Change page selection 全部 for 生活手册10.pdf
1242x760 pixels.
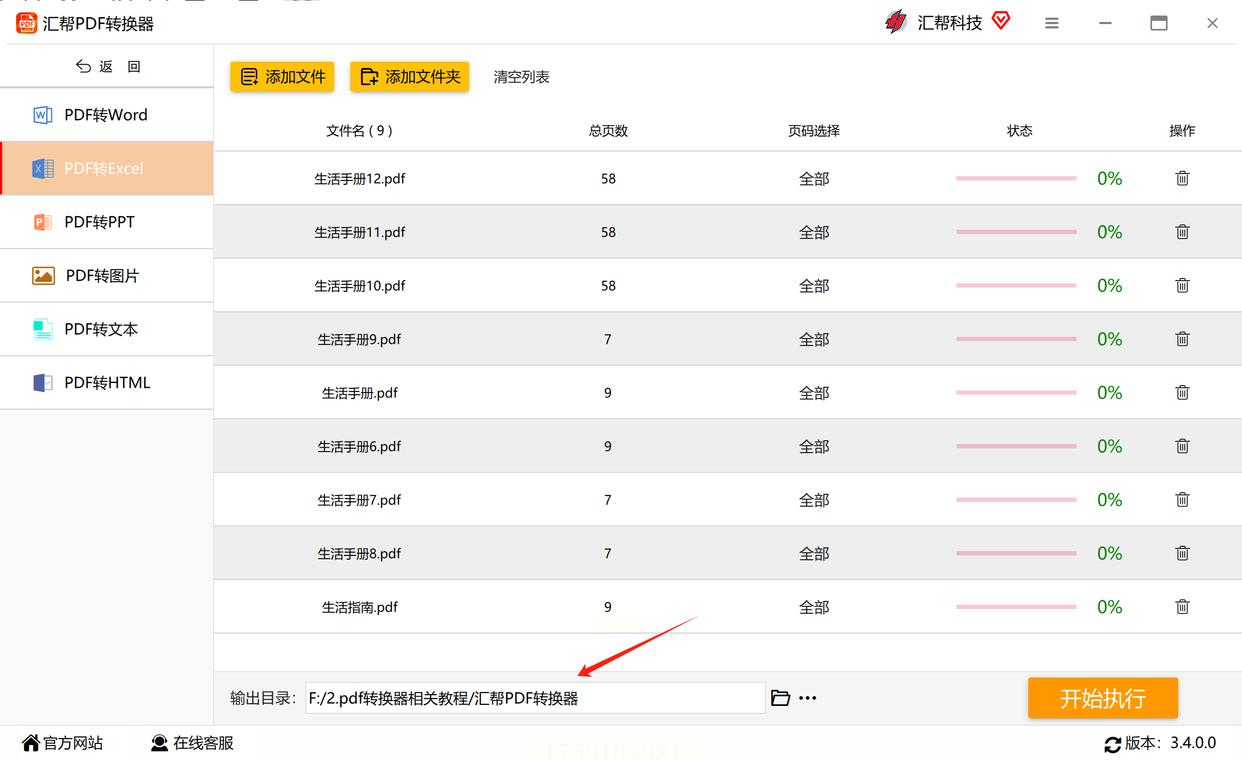click(x=814, y=286)
